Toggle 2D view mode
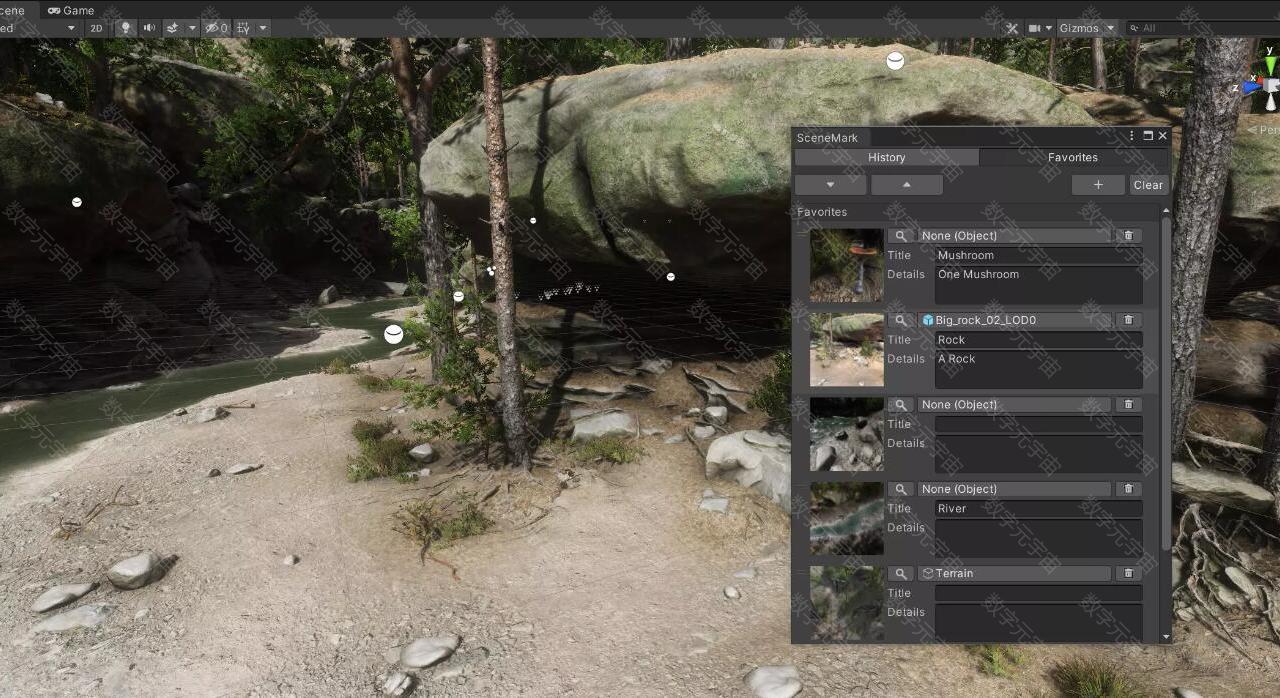 (x=96, y=28)
